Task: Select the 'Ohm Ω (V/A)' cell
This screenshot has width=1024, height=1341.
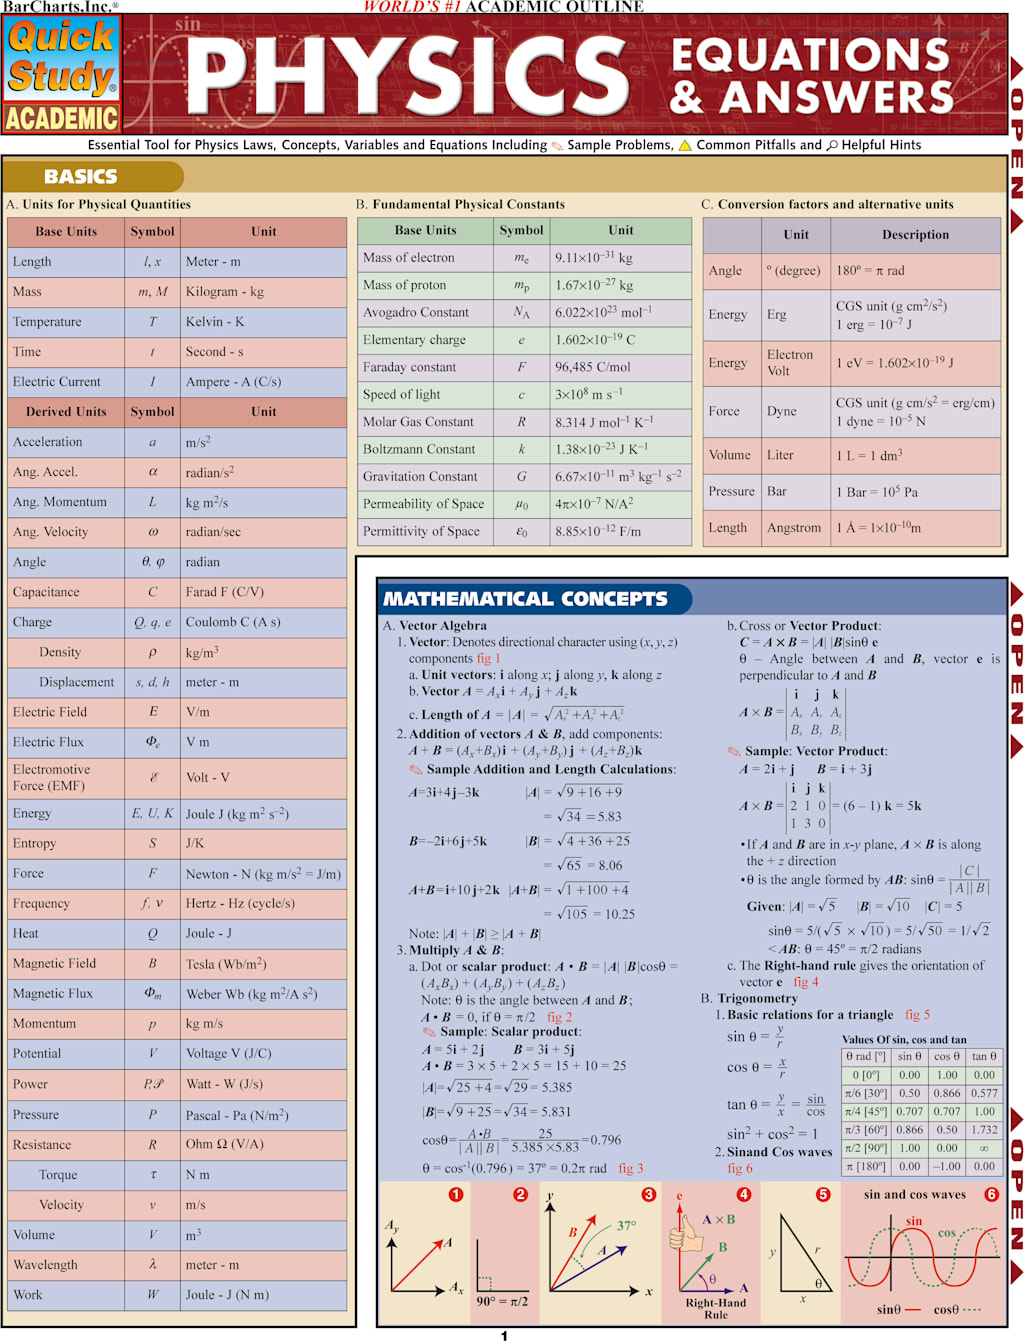Action: point(264,1145)
